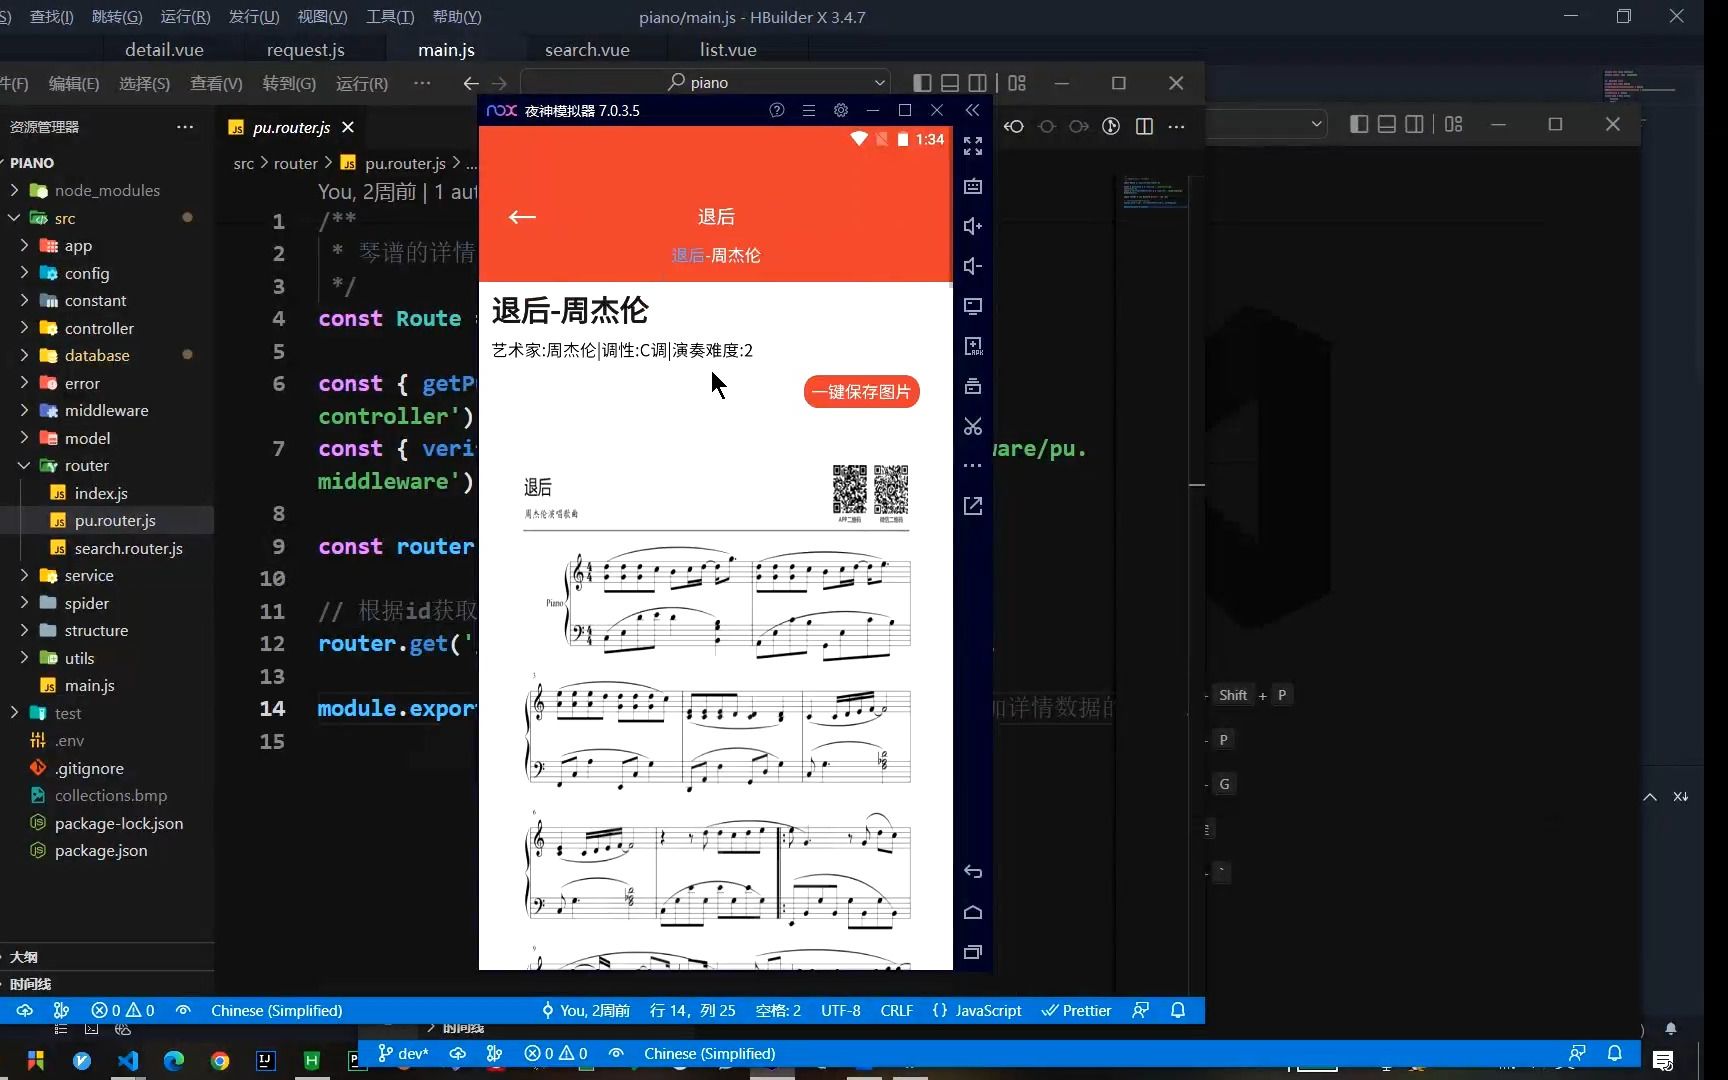Open Microsoft Edge from taskbar
The width and height of the screenshot is (1728, 1080).
tap(174, 1060)
